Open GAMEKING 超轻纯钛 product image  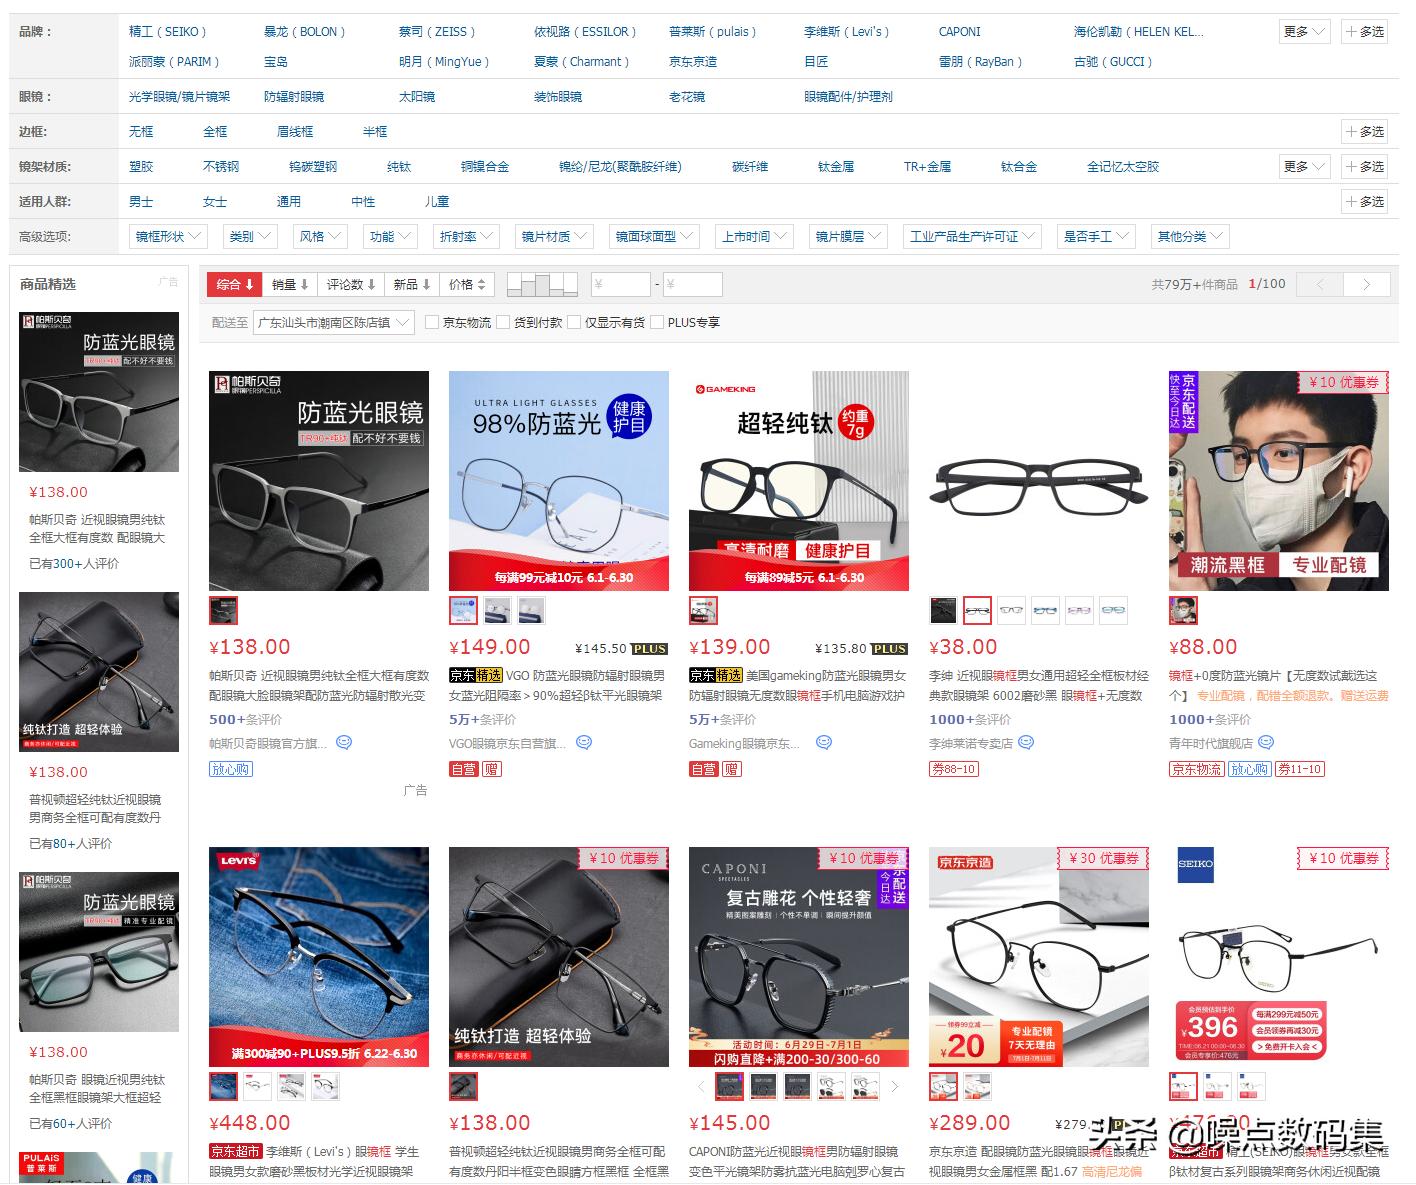pos(799,481)
